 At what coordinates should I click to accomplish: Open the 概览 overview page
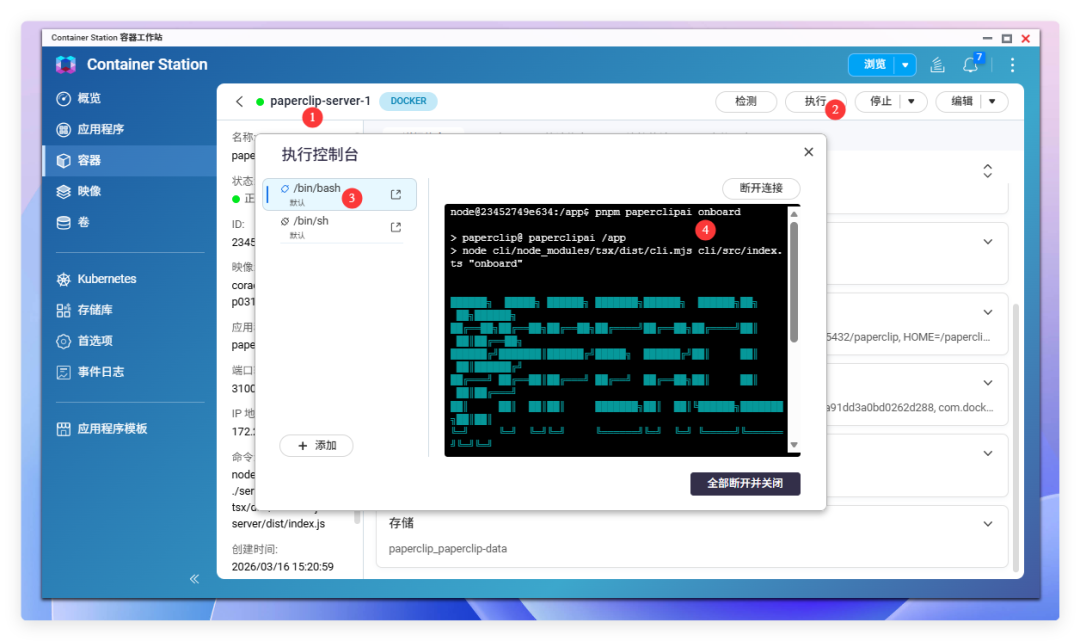pyautogui.click(x=129, y=98)
